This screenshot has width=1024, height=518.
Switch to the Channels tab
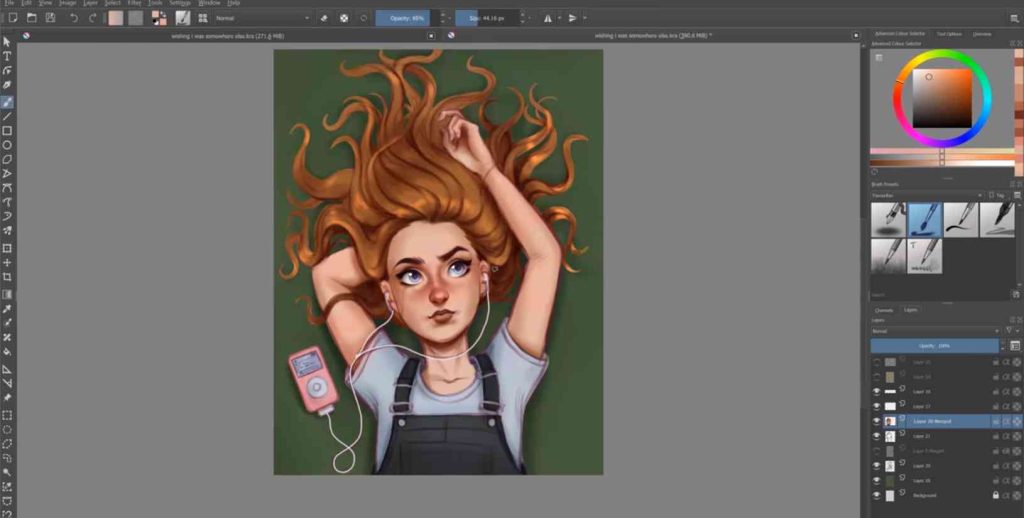click(x=884, y=310)
